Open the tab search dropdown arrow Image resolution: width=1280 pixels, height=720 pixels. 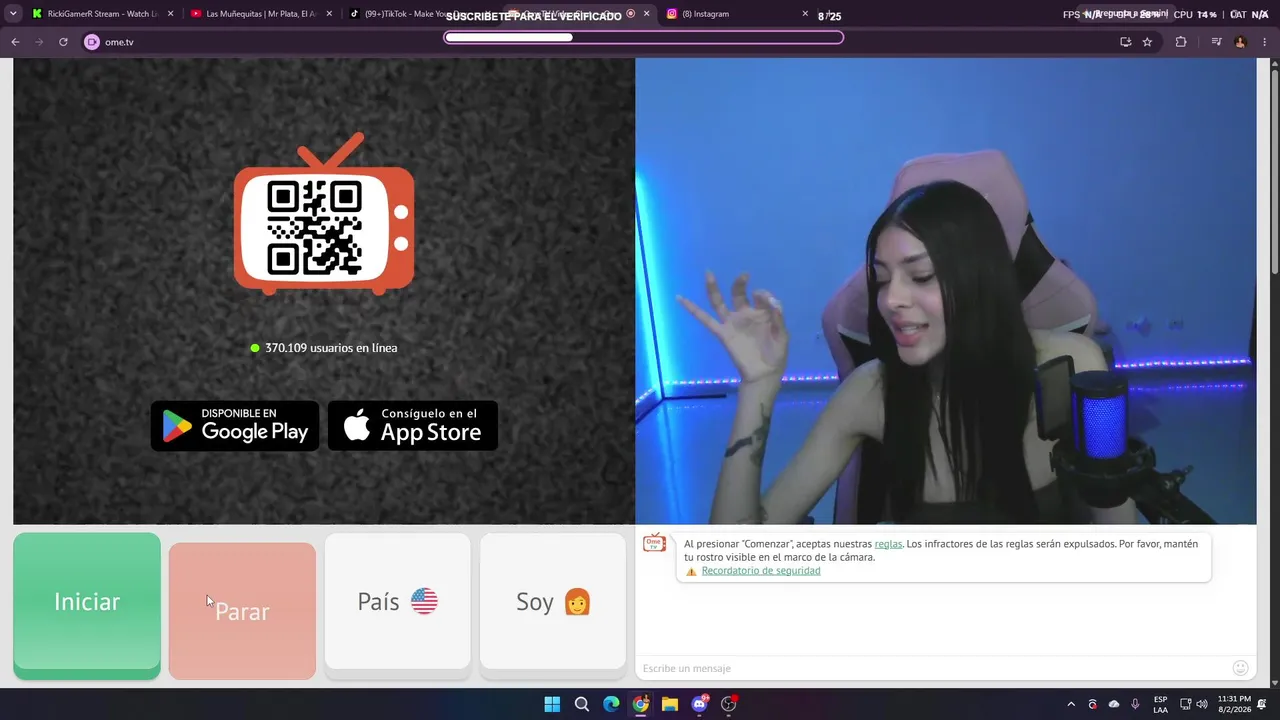[13, 14]
